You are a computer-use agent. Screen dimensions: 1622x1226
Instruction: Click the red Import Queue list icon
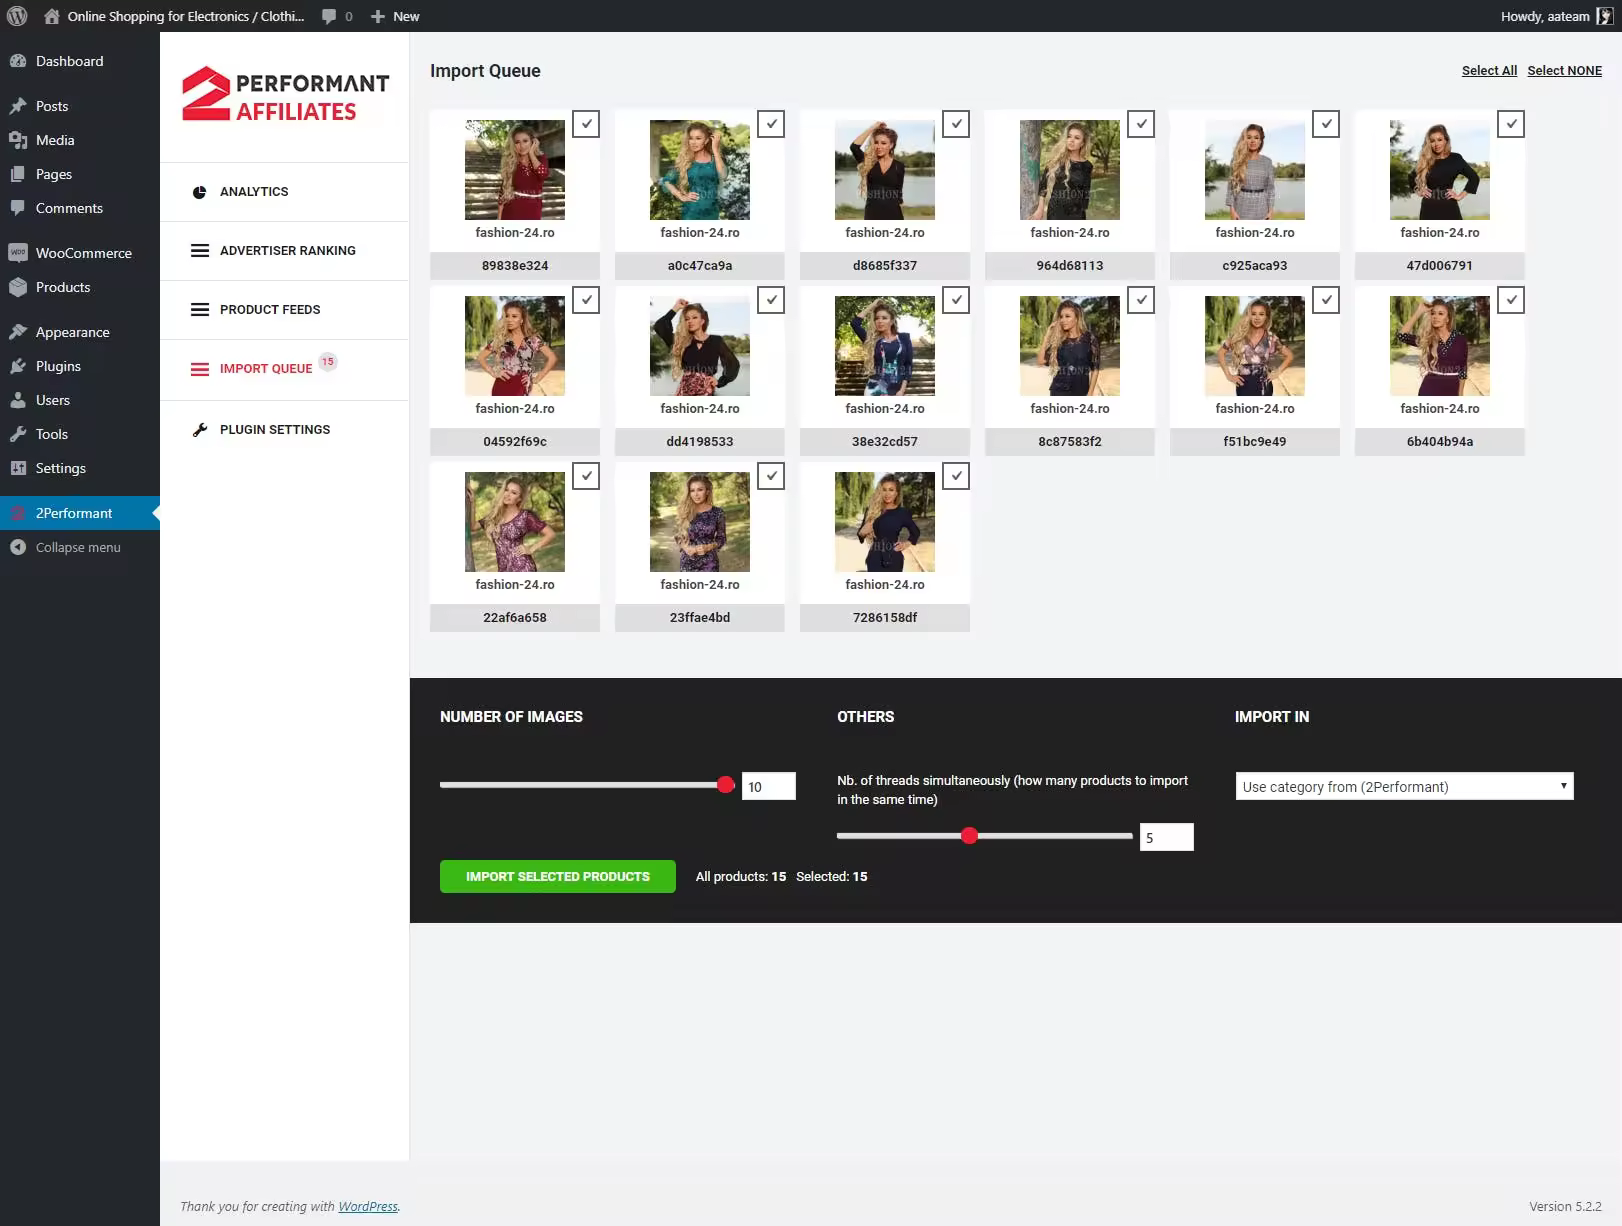(200, 369)
